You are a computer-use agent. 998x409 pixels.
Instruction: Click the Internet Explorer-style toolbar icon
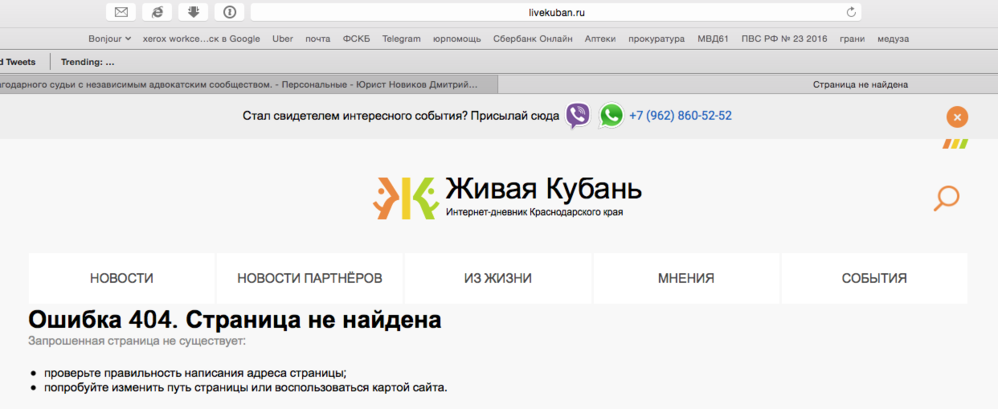[x=157, y=12]
